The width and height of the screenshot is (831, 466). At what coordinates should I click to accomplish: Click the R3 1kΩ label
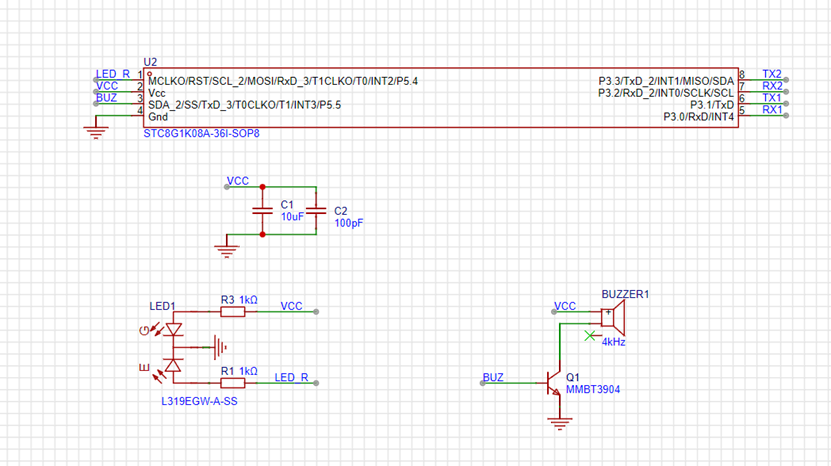(239, 300)
